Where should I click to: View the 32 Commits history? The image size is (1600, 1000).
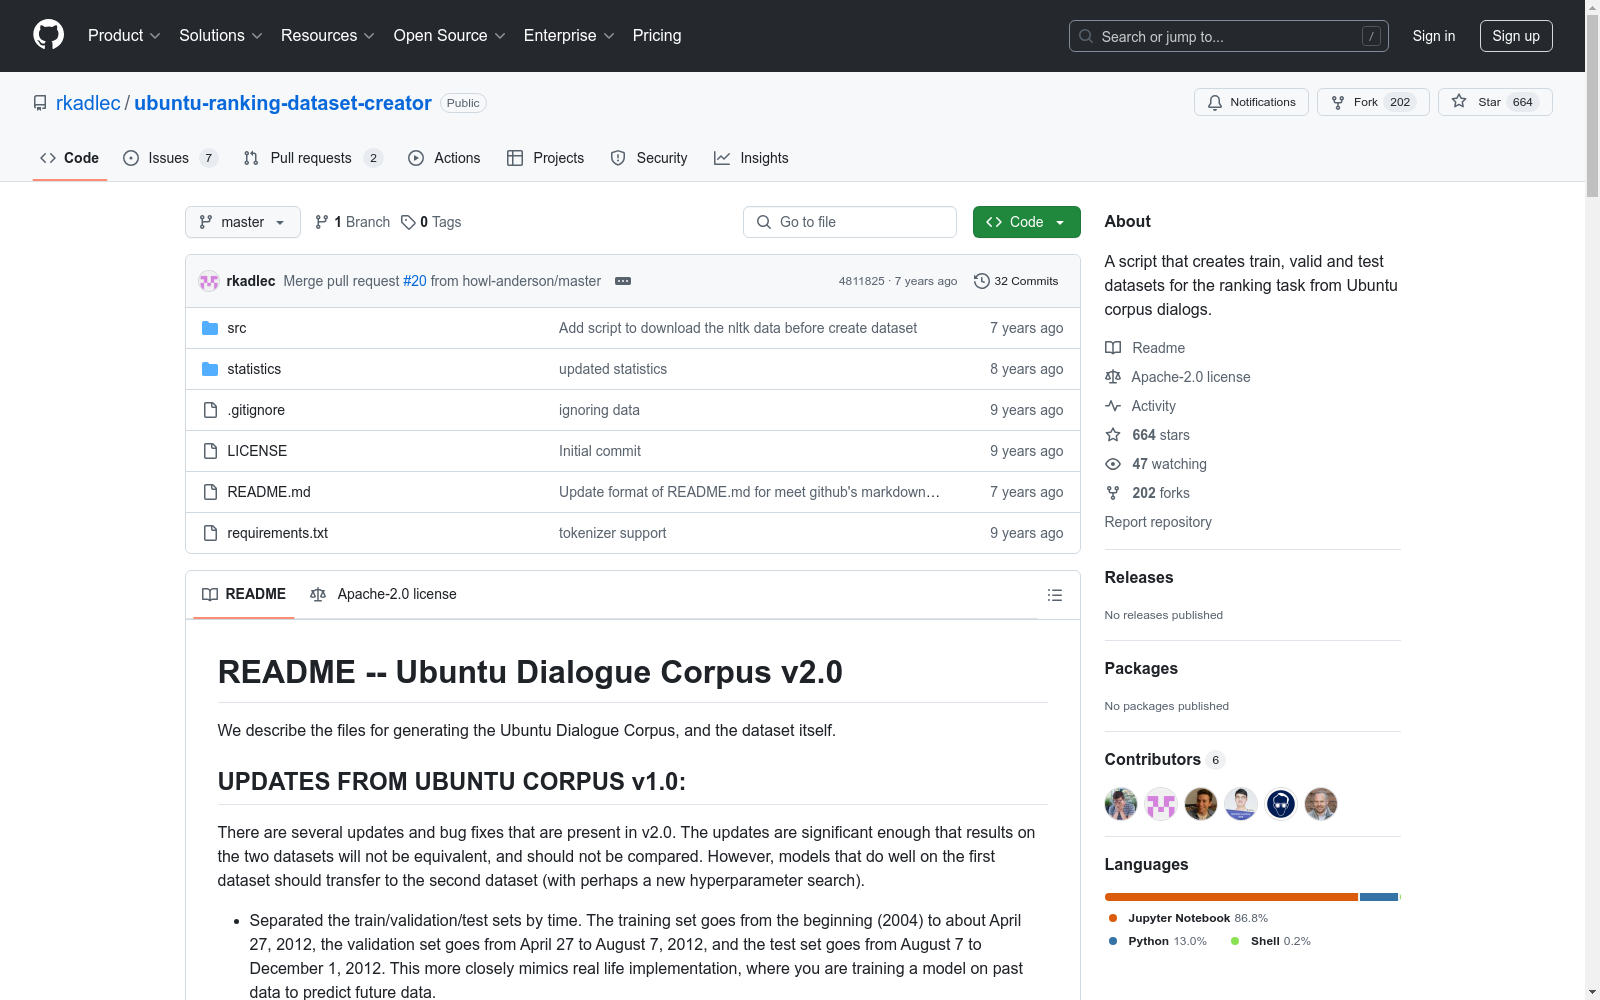1016,281
